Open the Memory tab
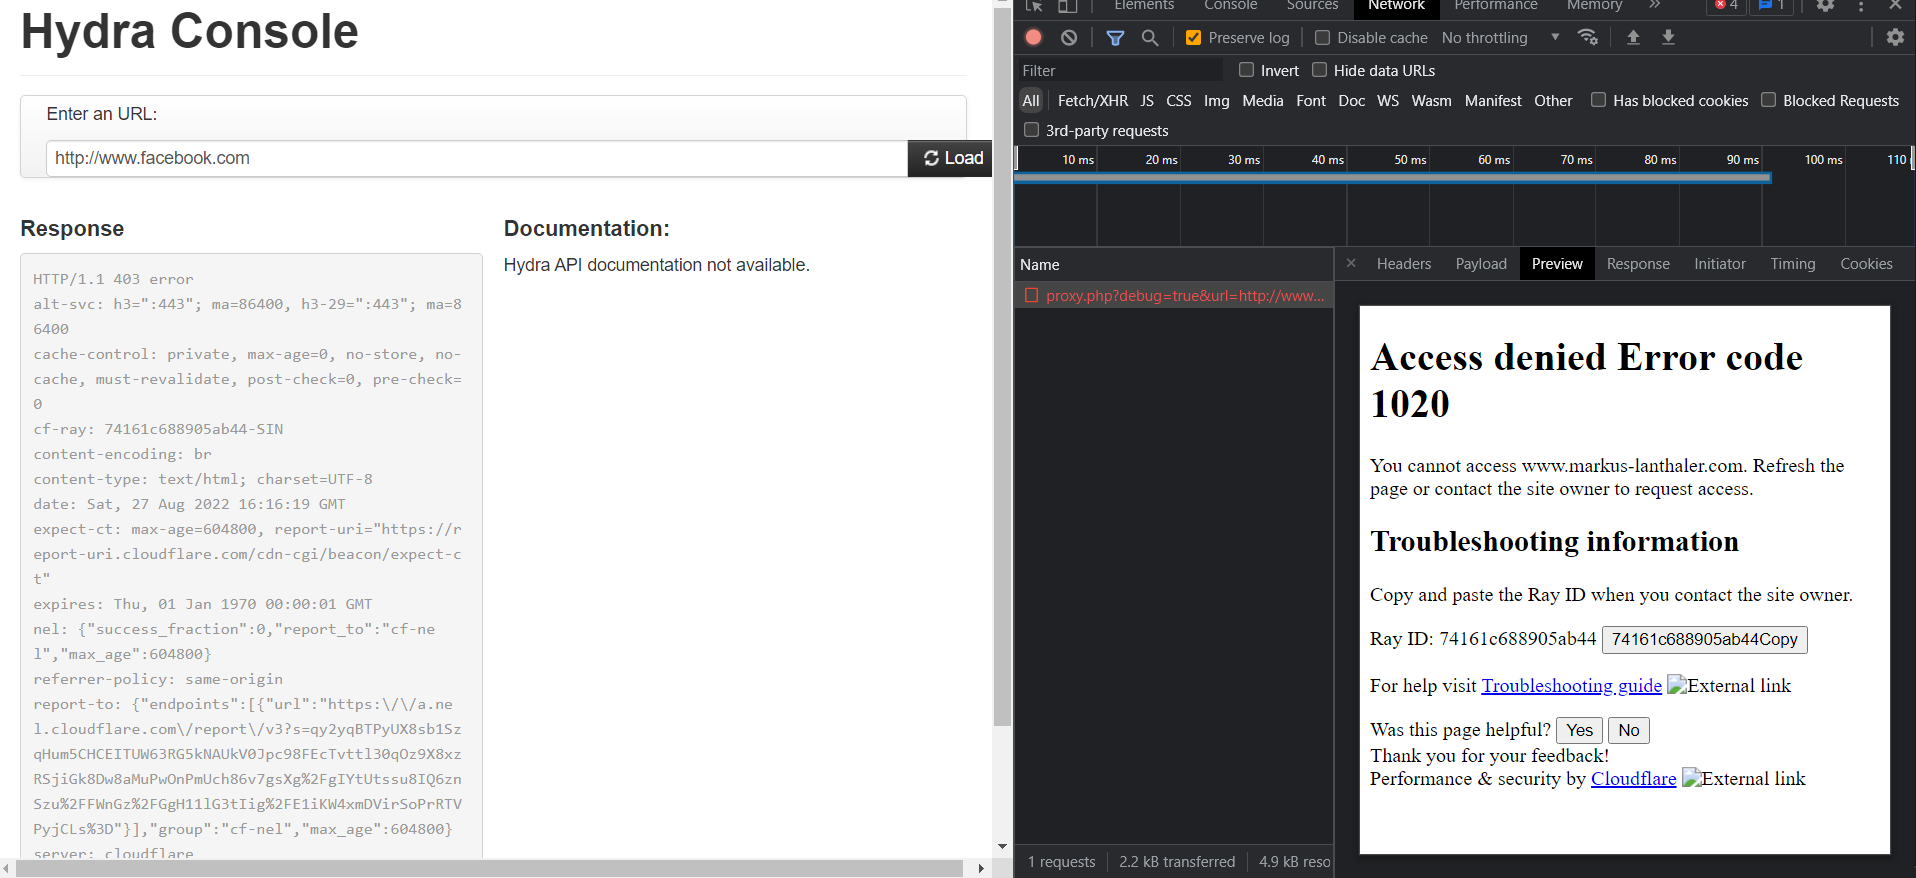 [1594, 6]
